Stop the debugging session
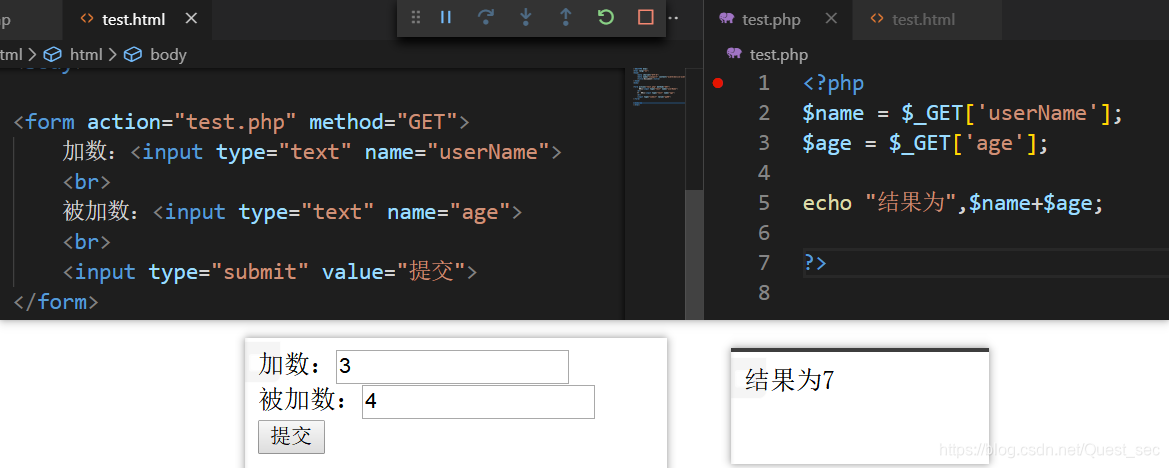 tap(646, 17)
